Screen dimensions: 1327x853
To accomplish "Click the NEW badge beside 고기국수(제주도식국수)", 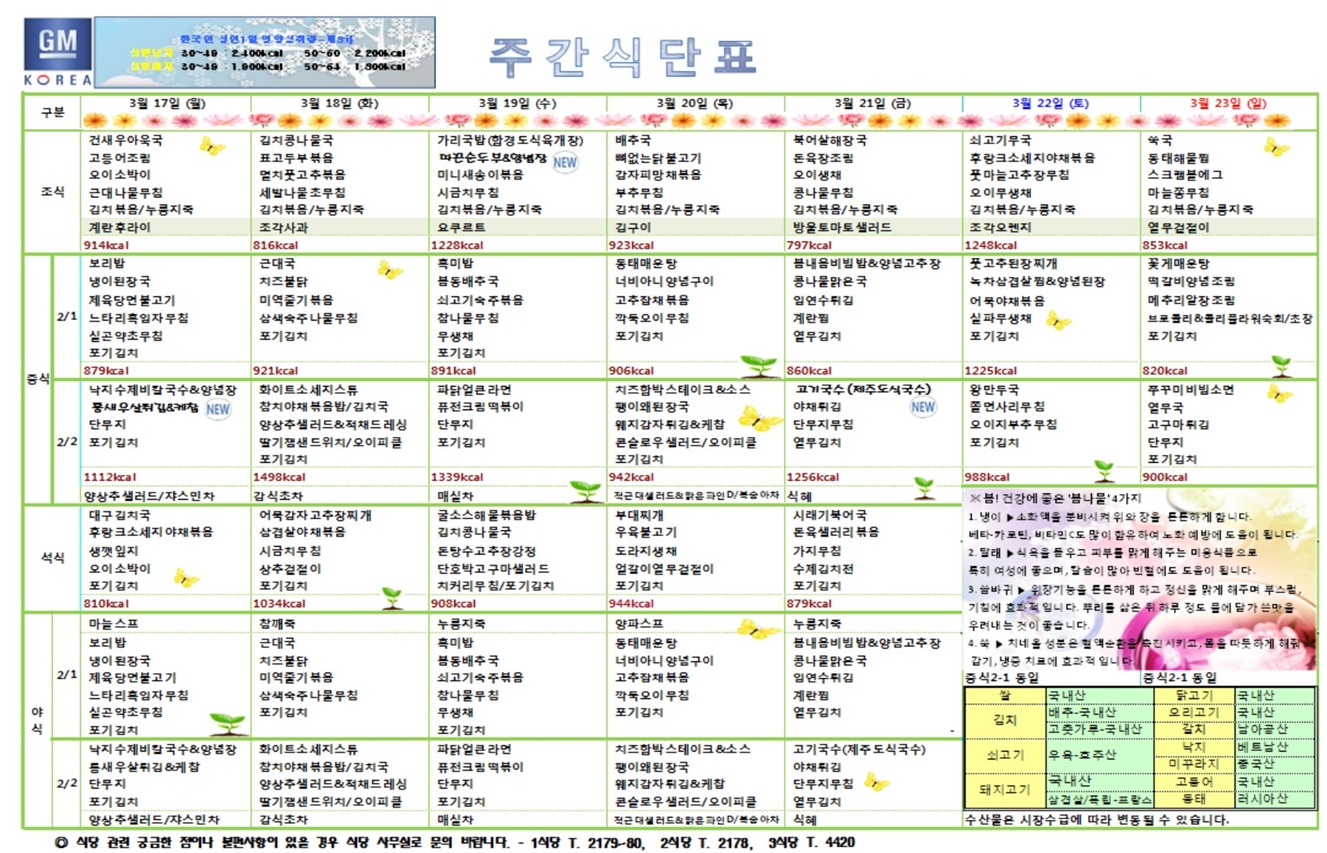I will coord(922,406).
